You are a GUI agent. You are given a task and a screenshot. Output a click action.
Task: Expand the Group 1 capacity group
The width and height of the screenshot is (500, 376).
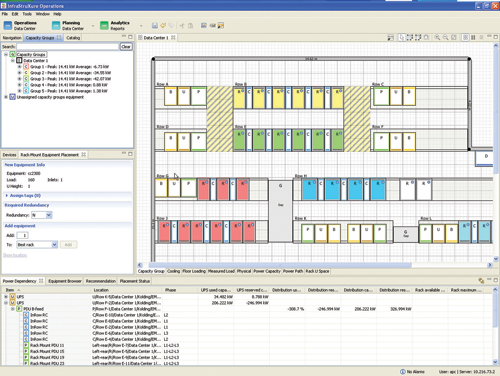pos(19,67)
